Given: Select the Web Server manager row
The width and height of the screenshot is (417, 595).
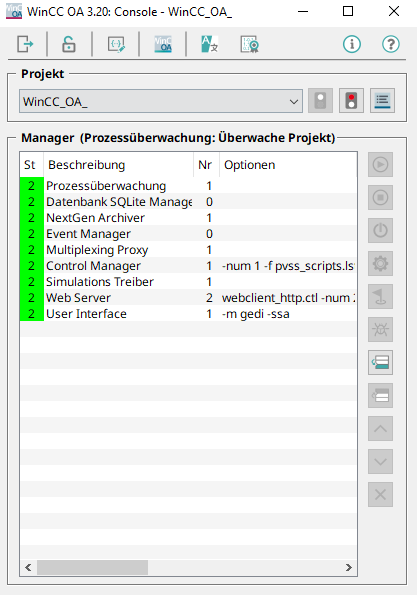Looking at the screenshot, I should [188, 298].
